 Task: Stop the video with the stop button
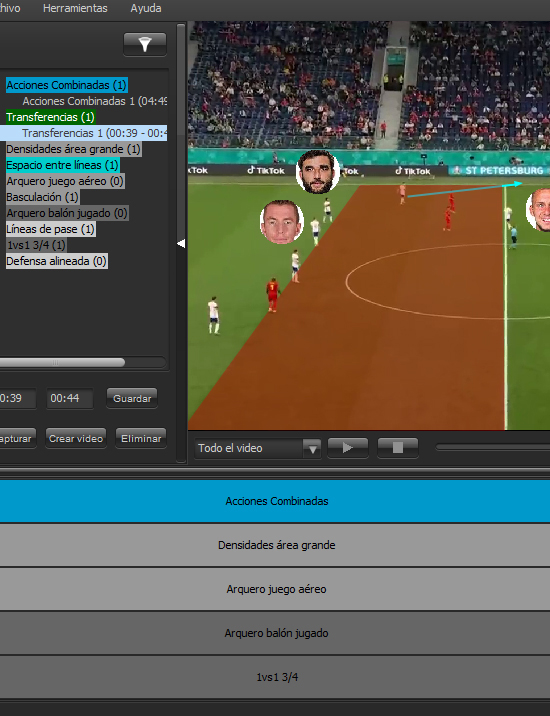pyautogui.click(x=397, y=448)
